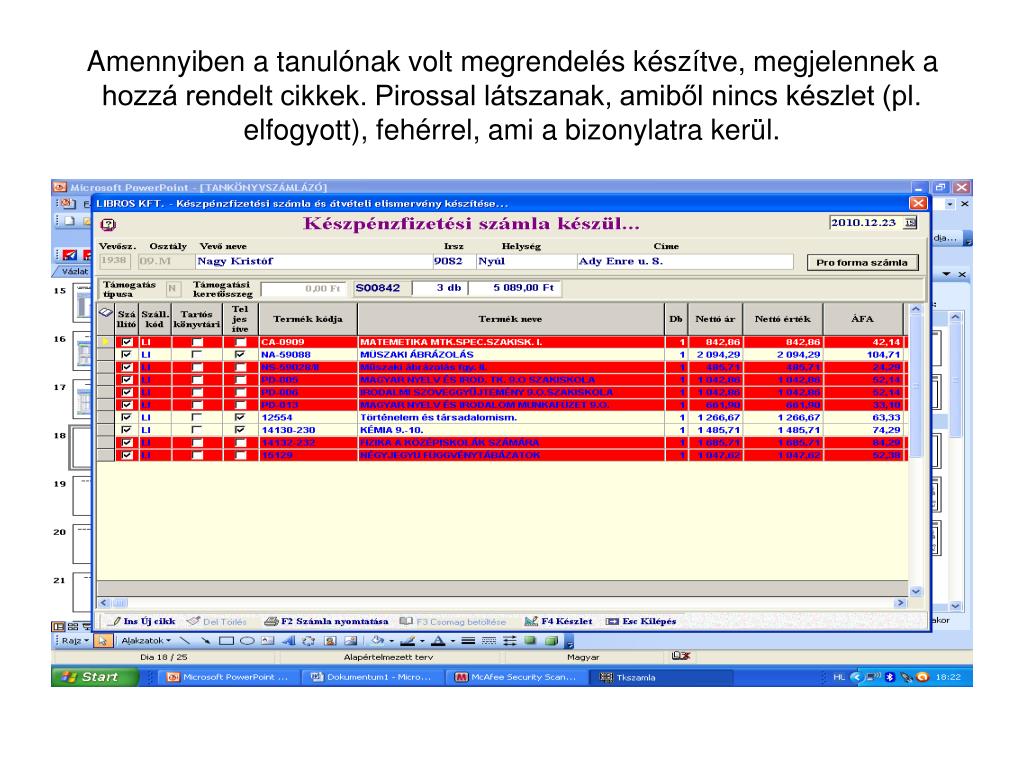Switch to Slide Sorter view
Viewport: 1024px width, 768px height.
click(72, 626)
